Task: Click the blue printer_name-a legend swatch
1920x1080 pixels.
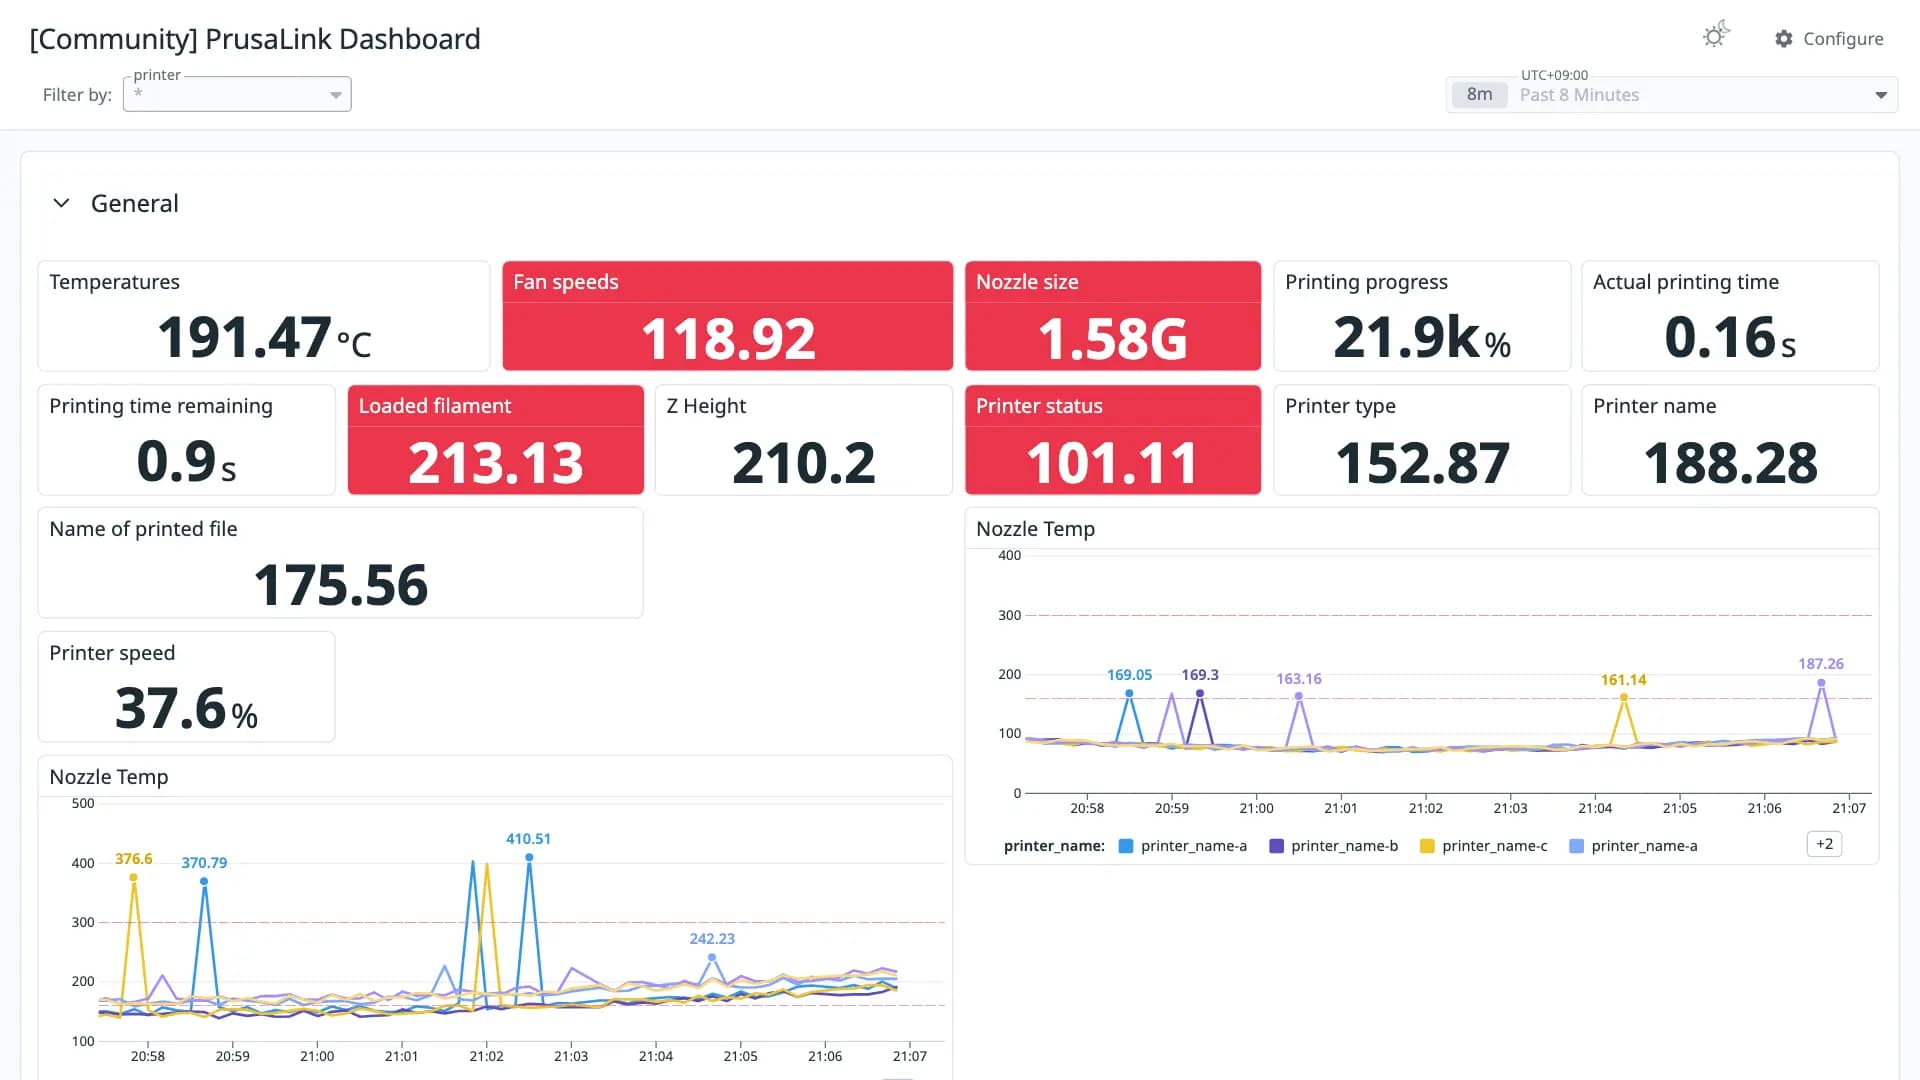Action: tap(1126, 846)
